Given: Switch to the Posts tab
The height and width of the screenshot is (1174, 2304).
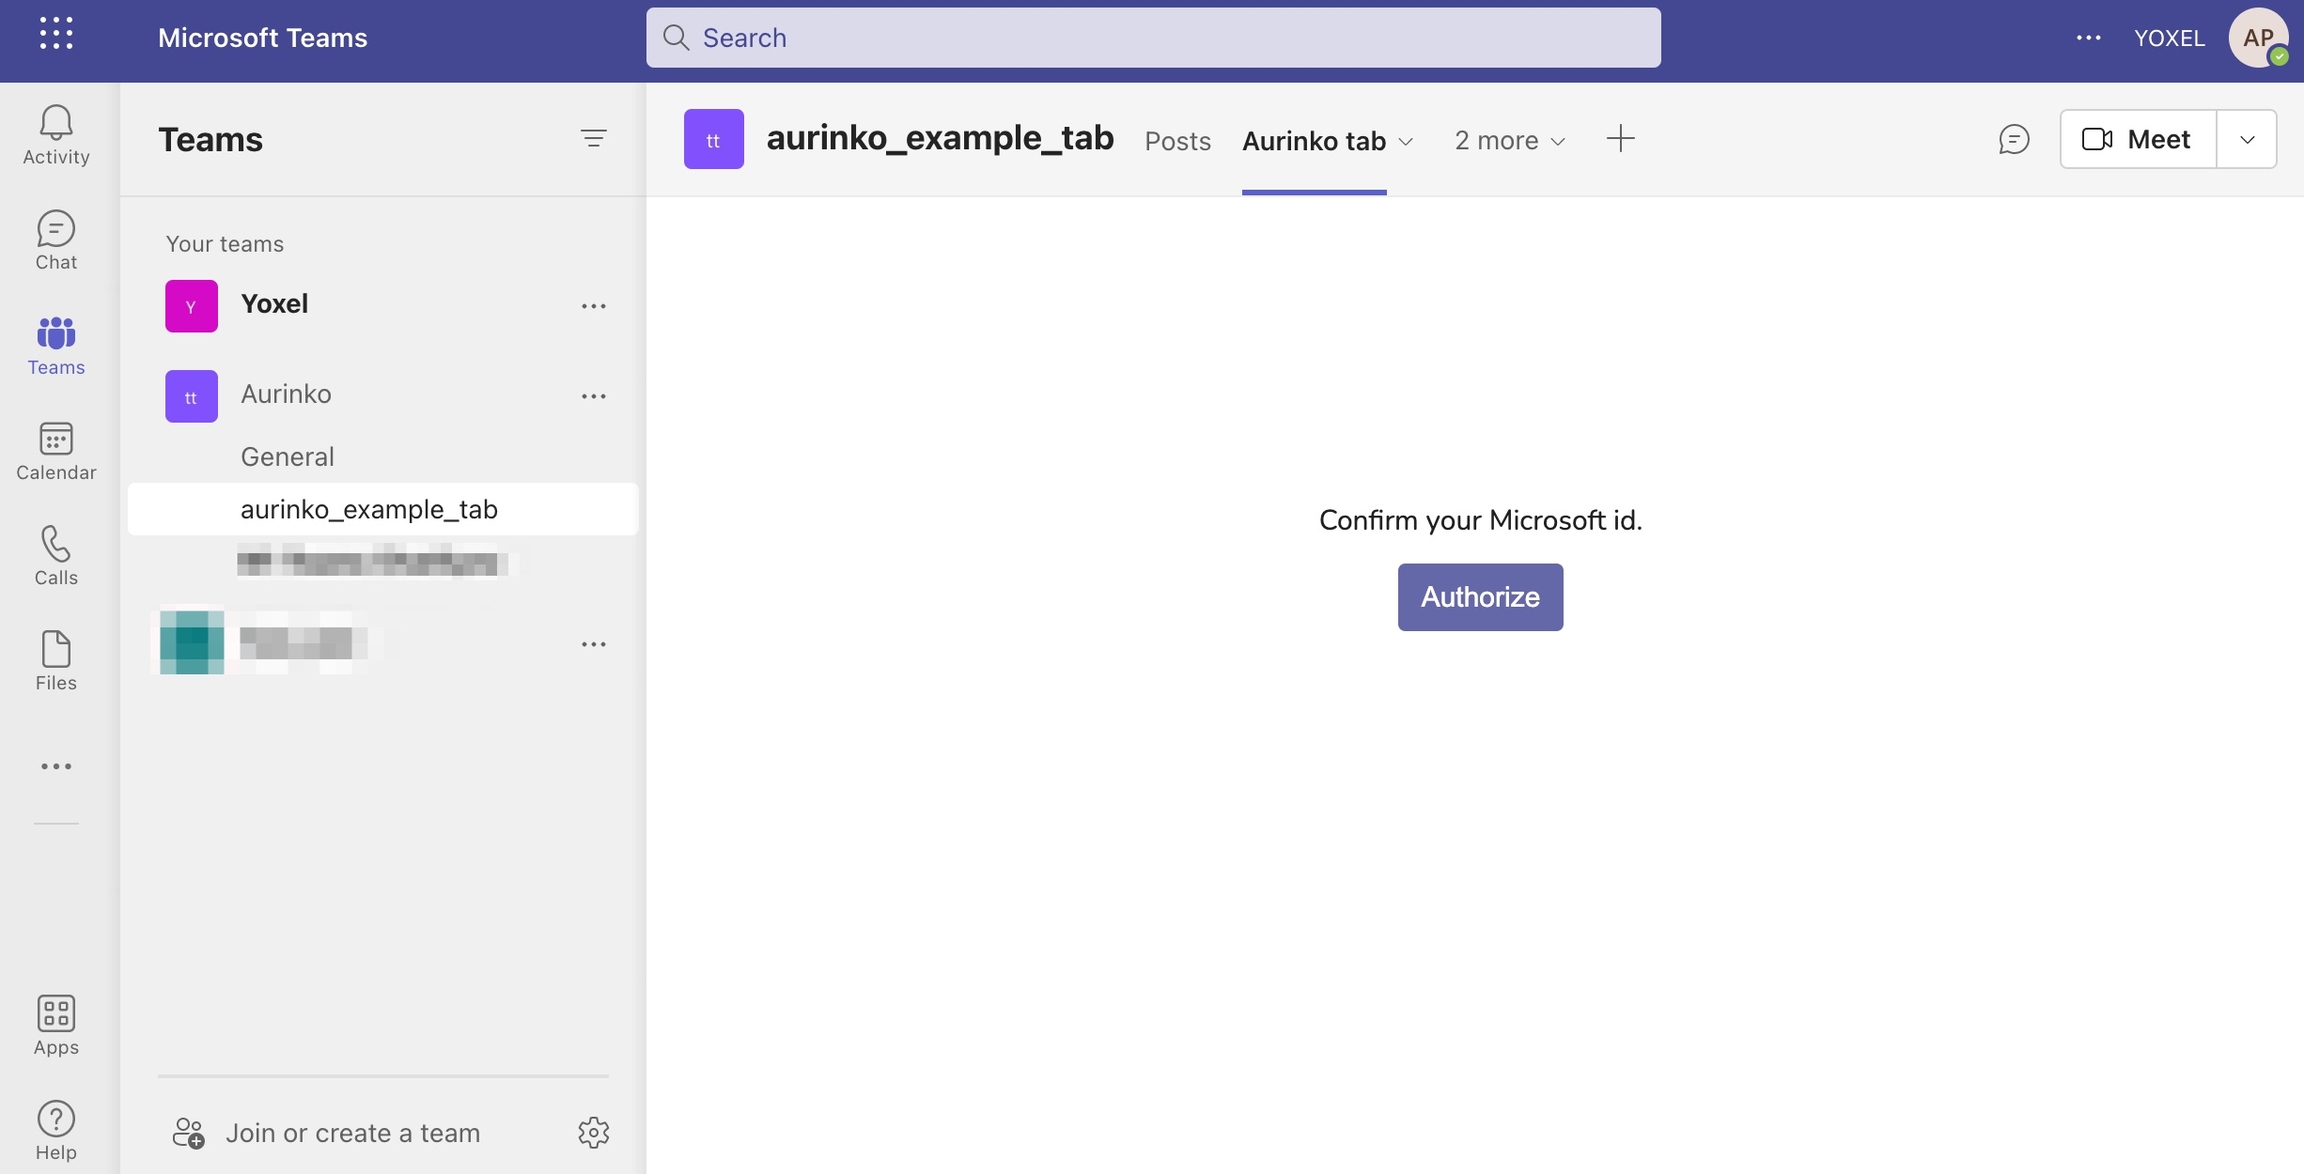Looking at the screenshot, I should pyautogui.click(x=1177, y=141).
